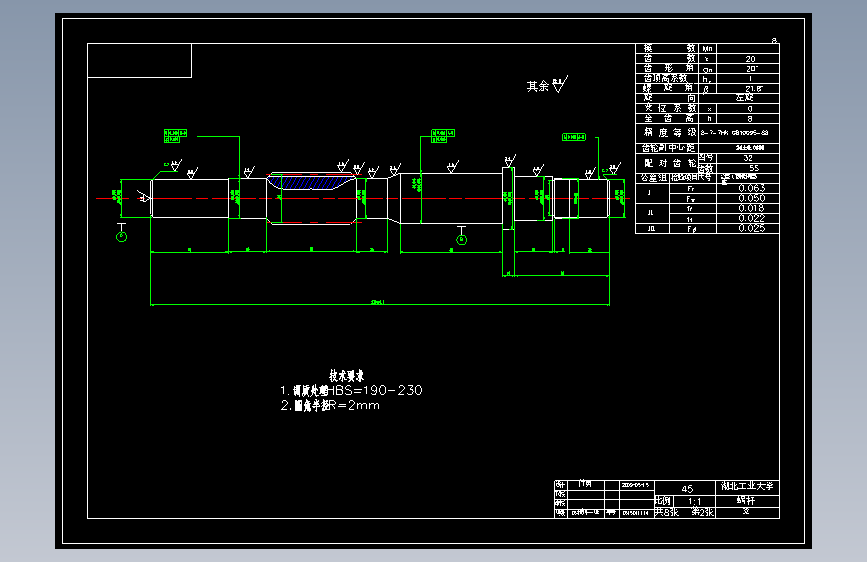867x562 pixels.
Task: Select the helix angle value 21.8°
Action: [x=754, y=89]
